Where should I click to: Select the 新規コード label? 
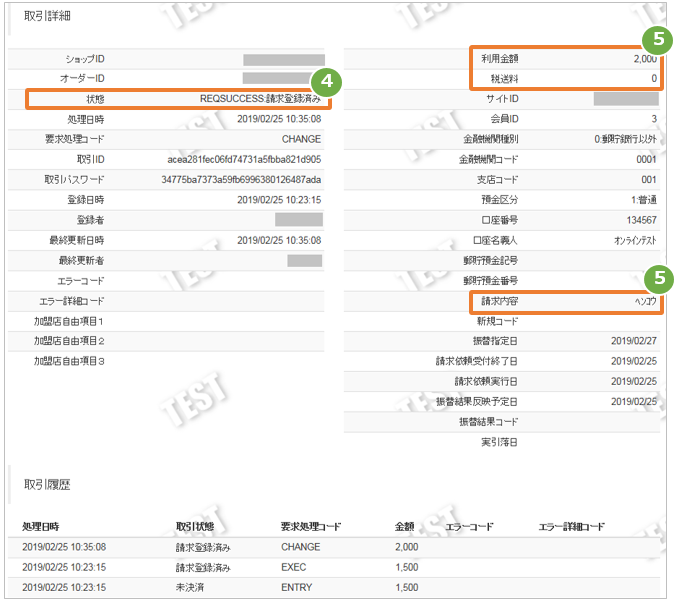[497, 321]
